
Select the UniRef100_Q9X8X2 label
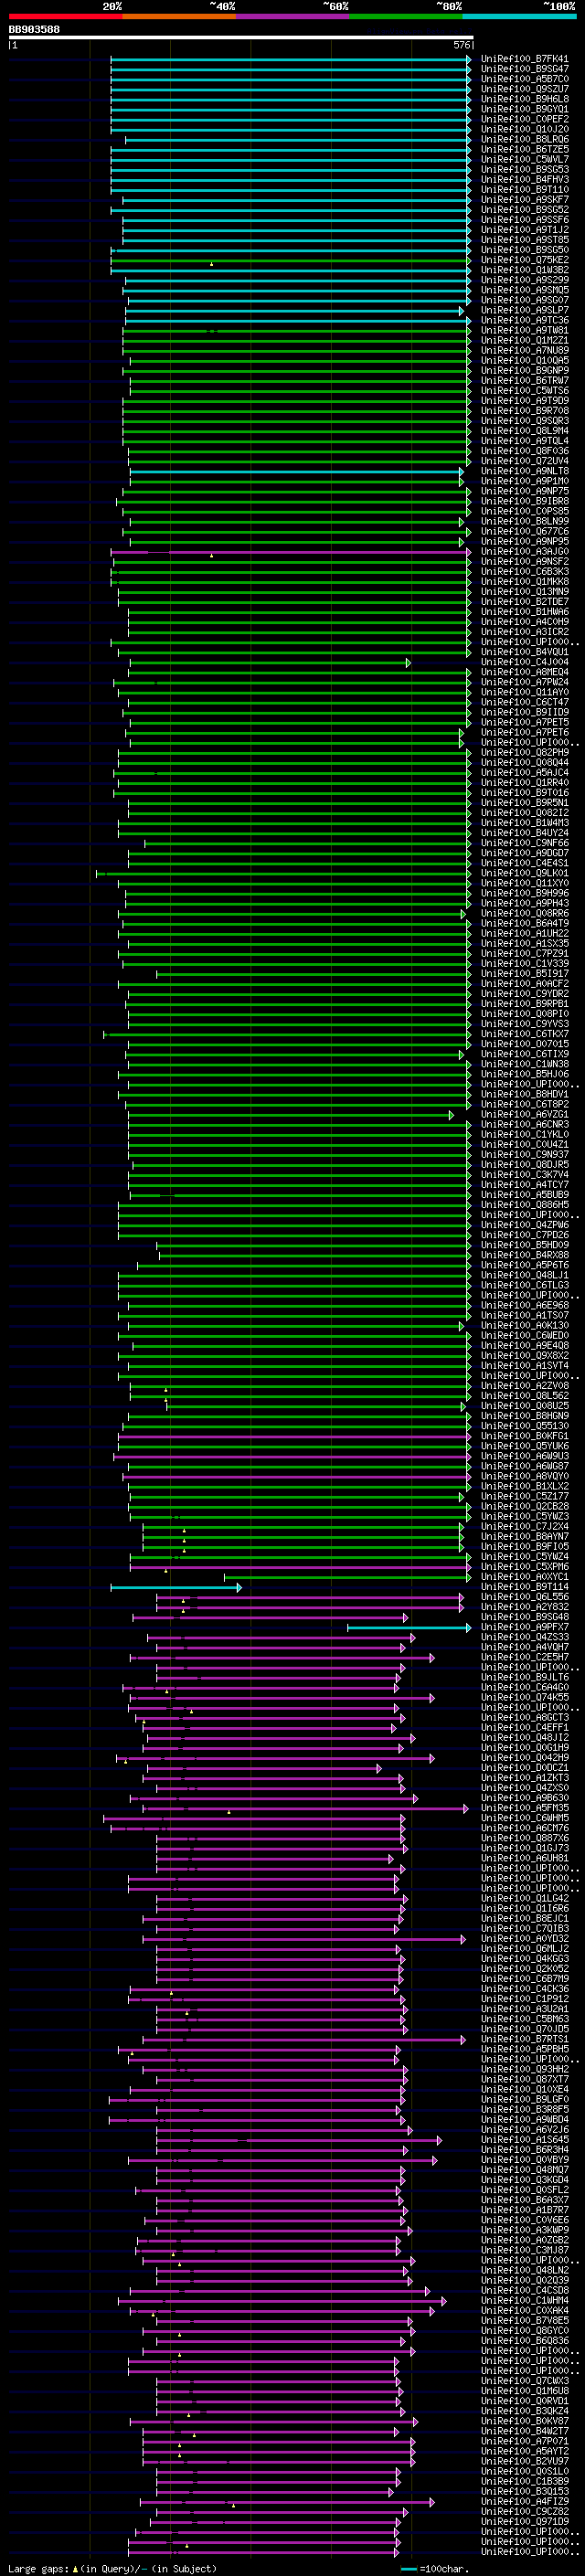click(524, 1355)
